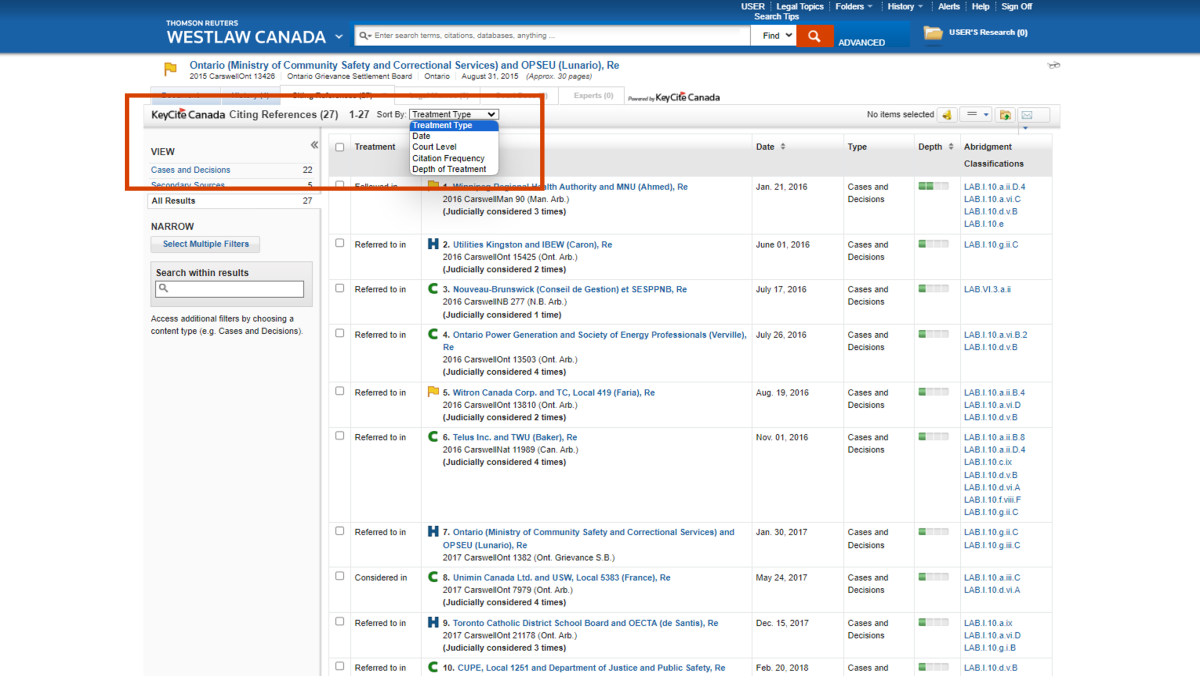
Task: Select the checkbox for Unimin Canada Ltd.
Action: [x=339, y=576]
